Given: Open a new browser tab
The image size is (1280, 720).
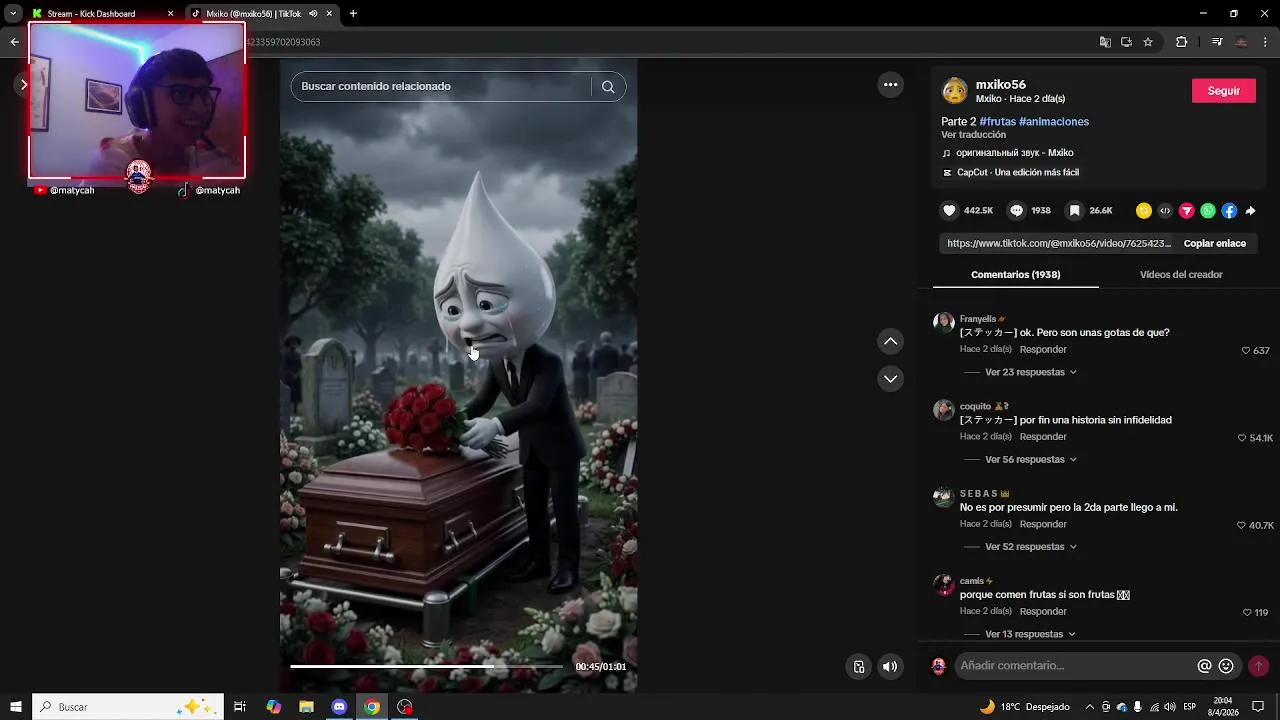Looking at the screenshot, I should [x=353, y=14].
